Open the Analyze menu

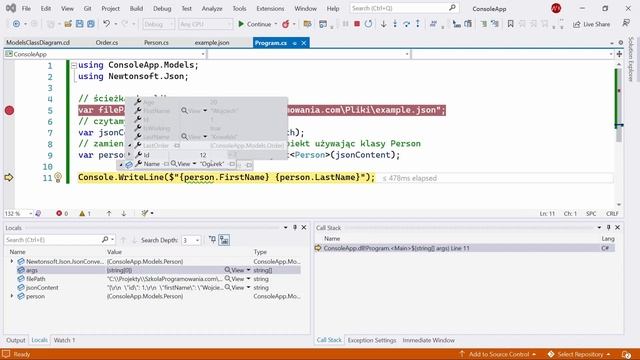[212, 8]
